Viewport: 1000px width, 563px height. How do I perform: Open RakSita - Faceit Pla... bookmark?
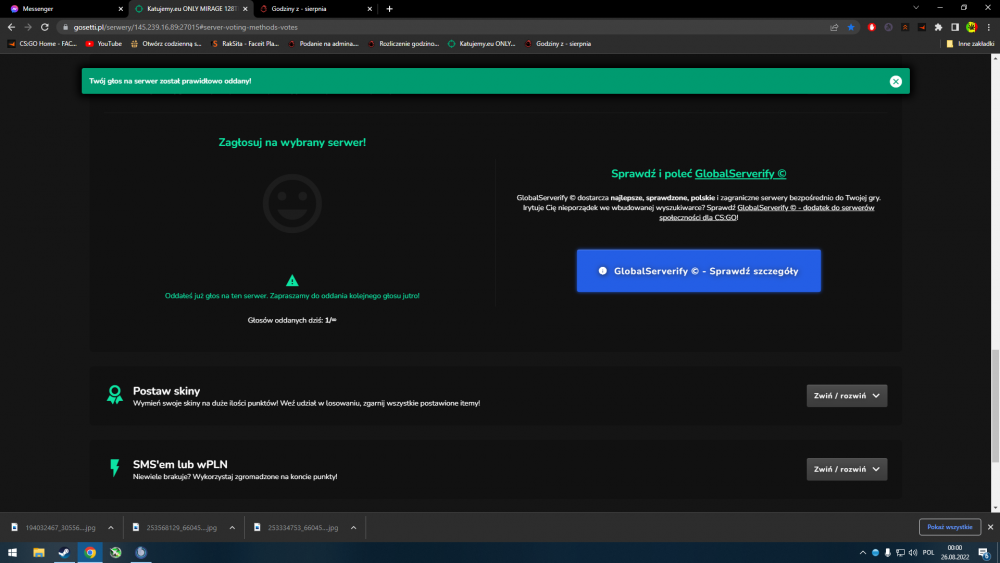coord(245,44)
